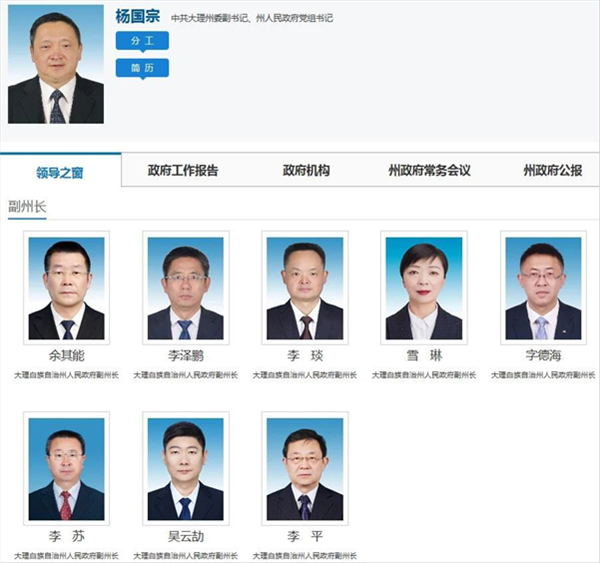
Task: Select 李平's portrait photo
Action: point(305,469)
